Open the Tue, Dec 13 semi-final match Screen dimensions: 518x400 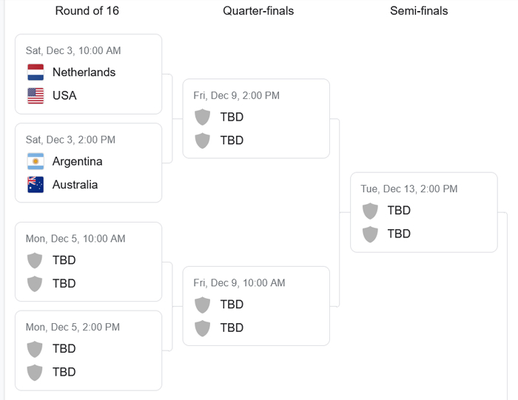click(424, 212)
